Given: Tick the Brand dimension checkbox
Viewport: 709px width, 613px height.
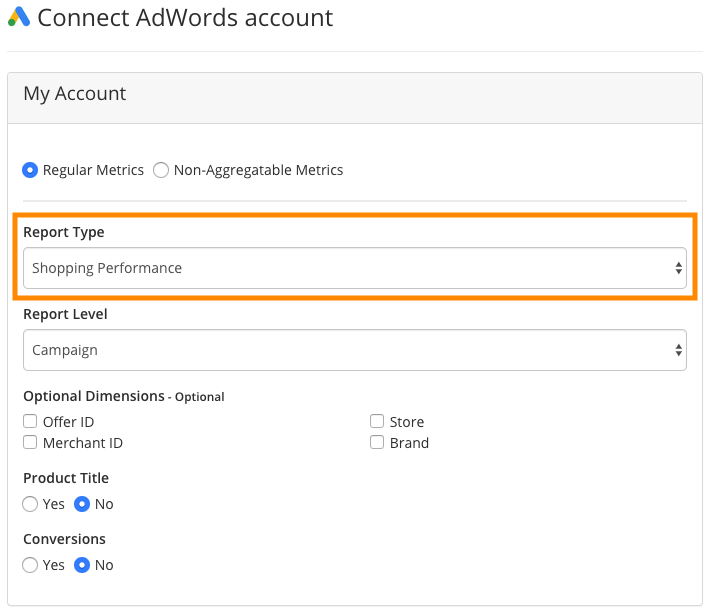Looking at the screenshot, I should pos(377,442).
